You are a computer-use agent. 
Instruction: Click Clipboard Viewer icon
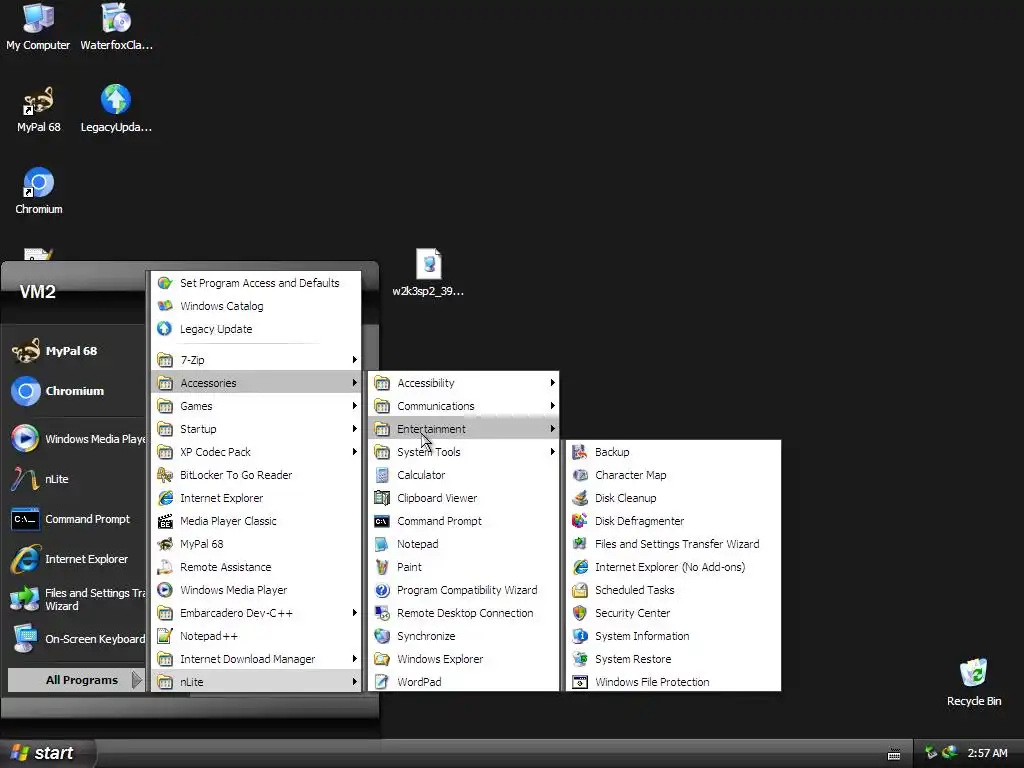[382, 498]
